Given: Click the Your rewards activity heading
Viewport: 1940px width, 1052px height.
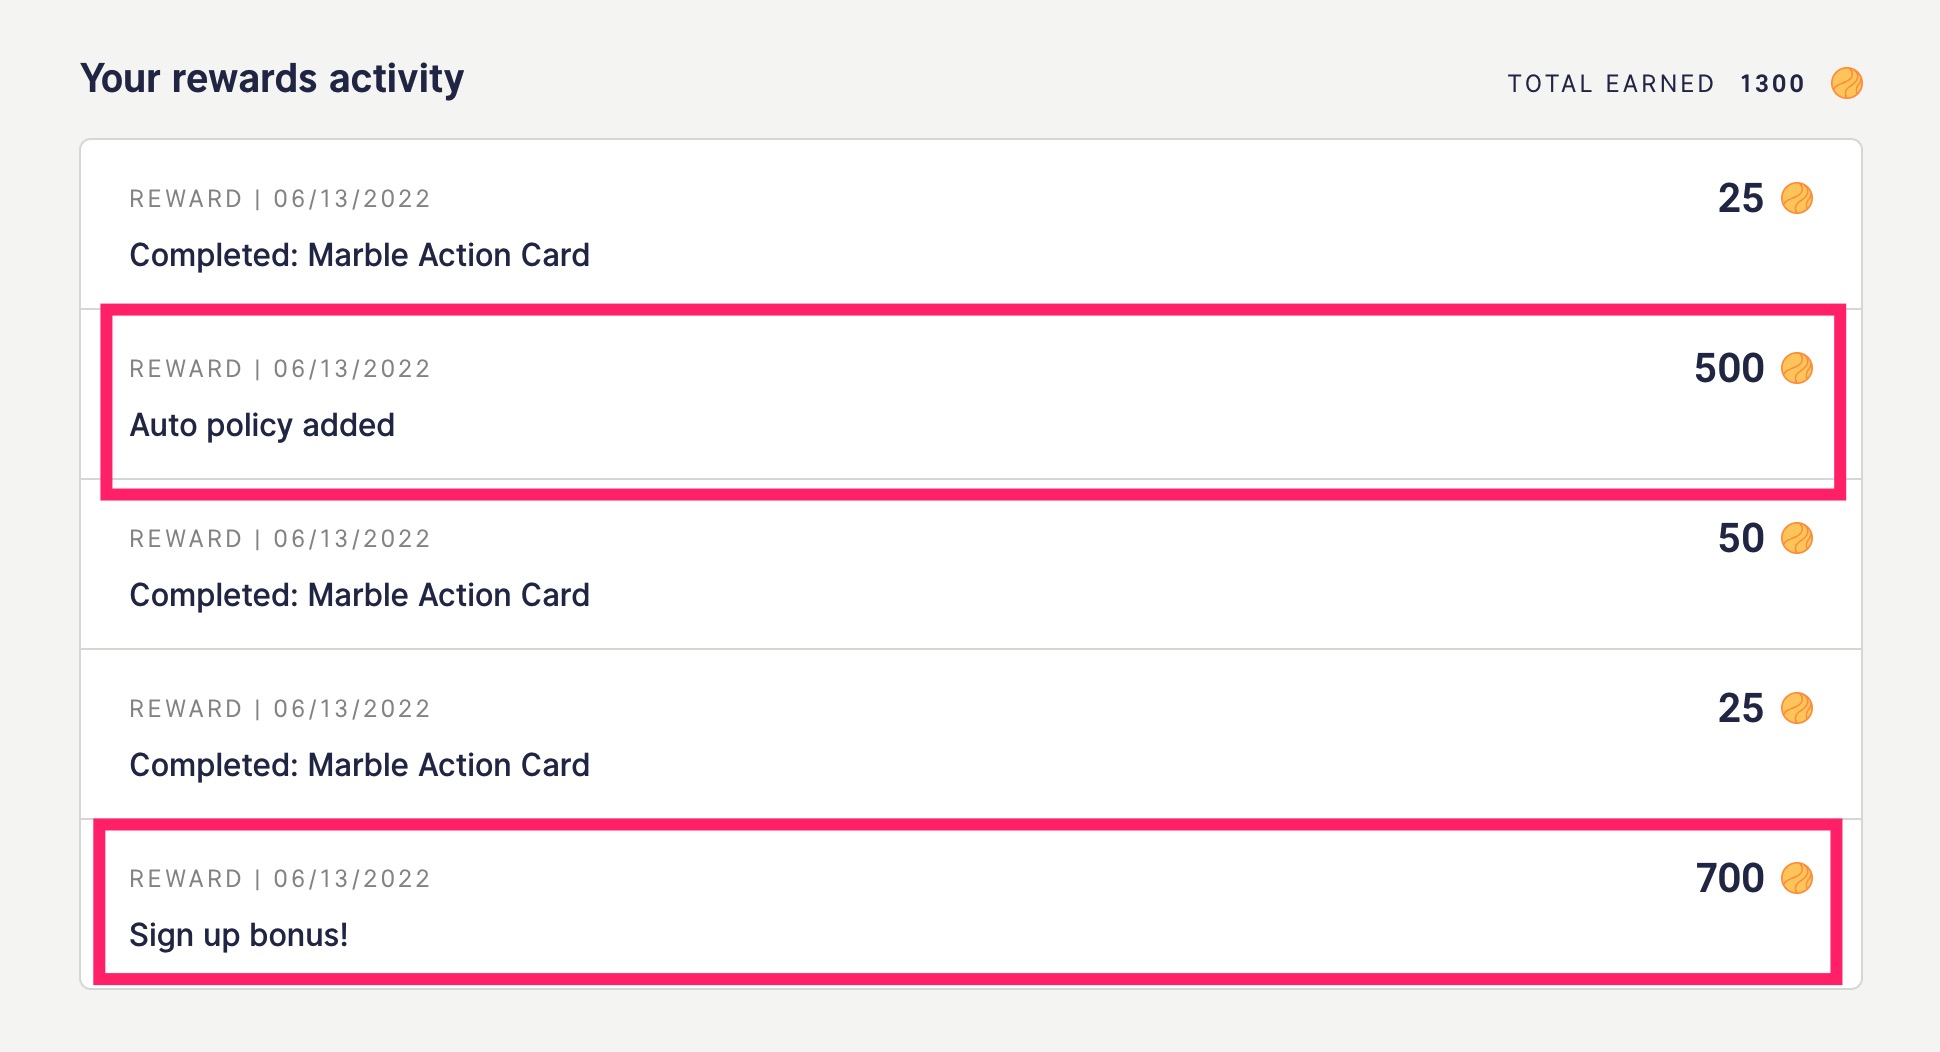Looking at the screenshot, I should 272,78.
